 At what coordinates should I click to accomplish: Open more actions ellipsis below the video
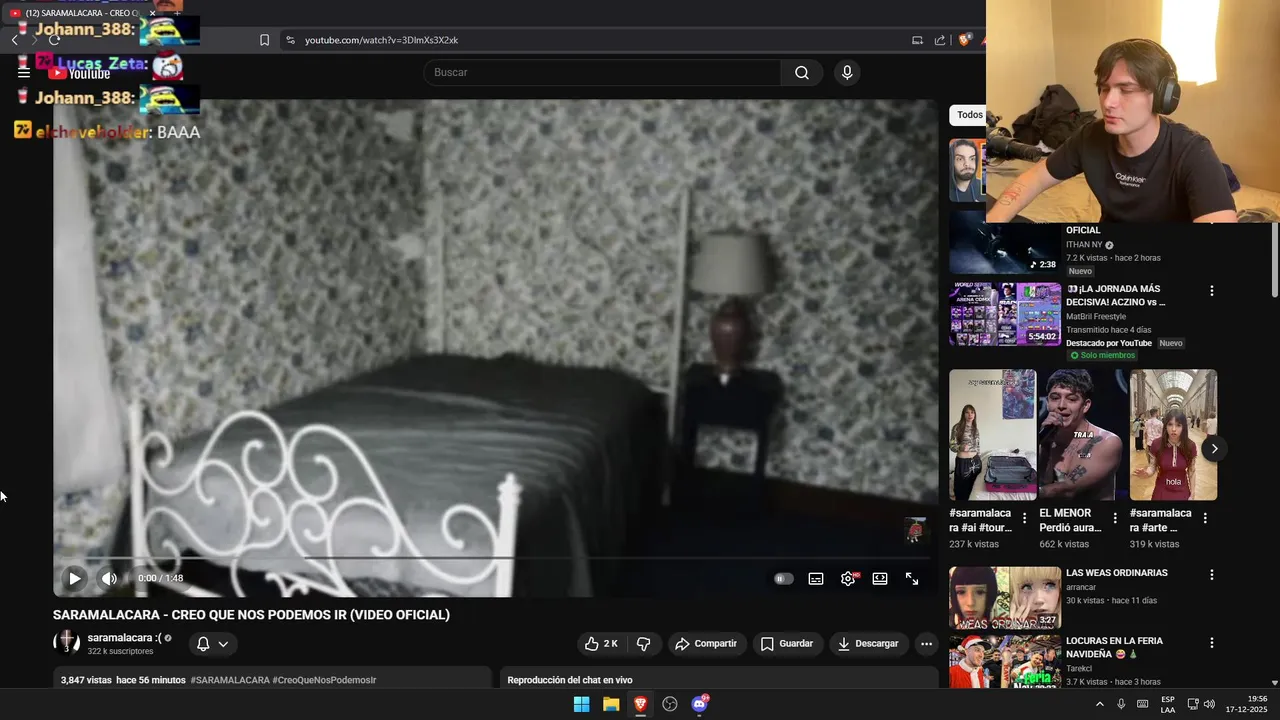point(927,644)
